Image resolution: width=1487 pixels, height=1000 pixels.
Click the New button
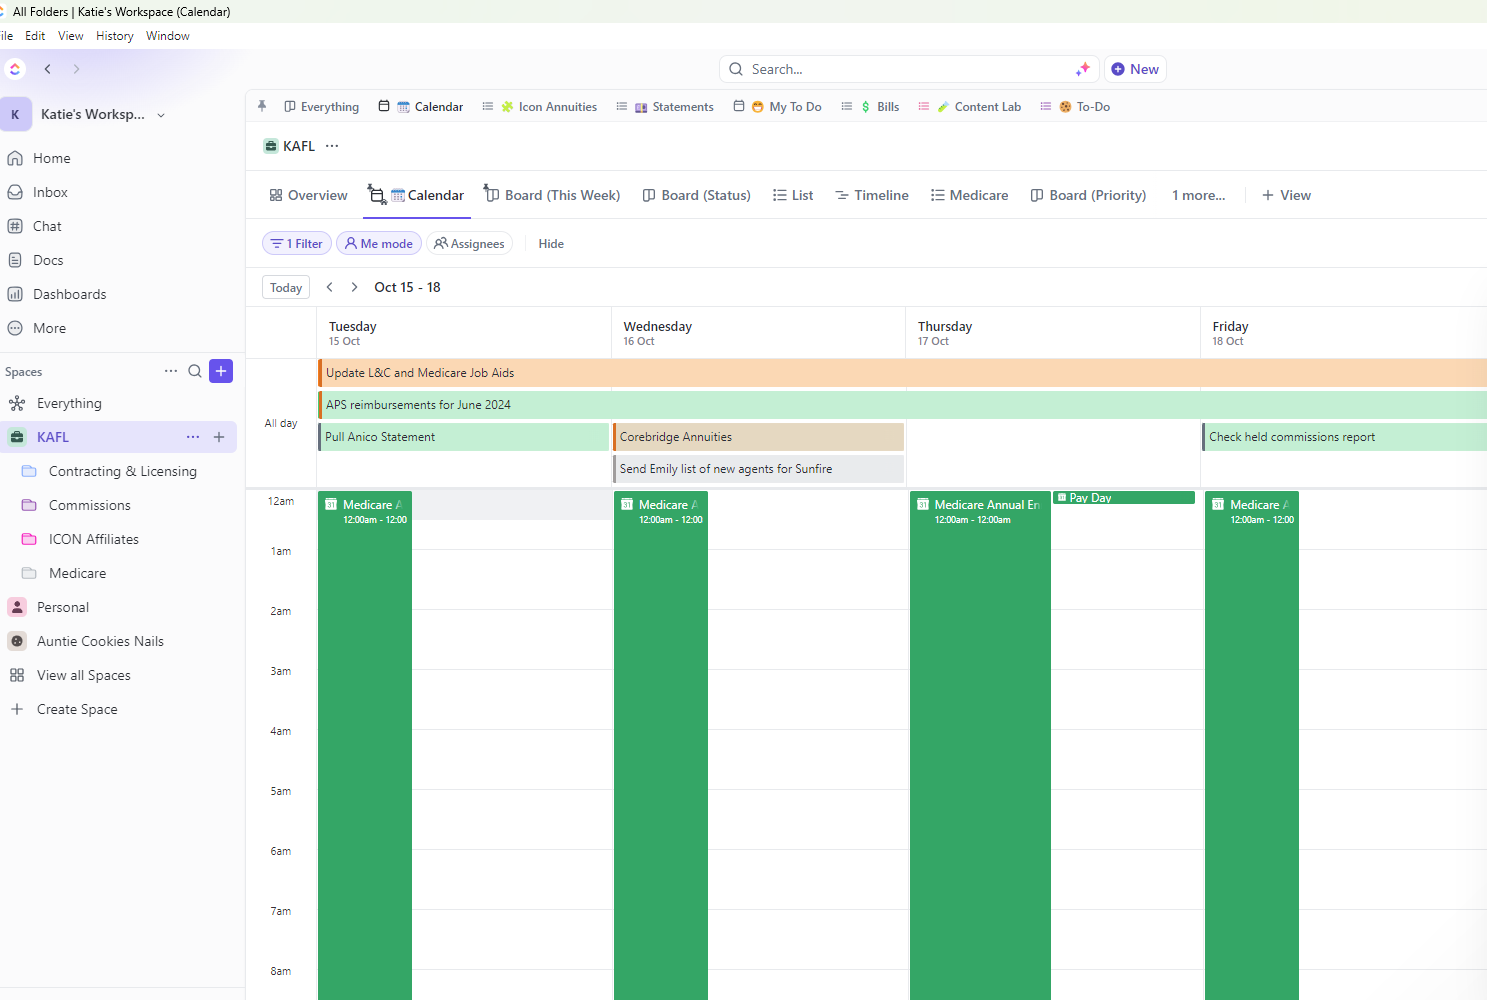(x=1135, y=69)
